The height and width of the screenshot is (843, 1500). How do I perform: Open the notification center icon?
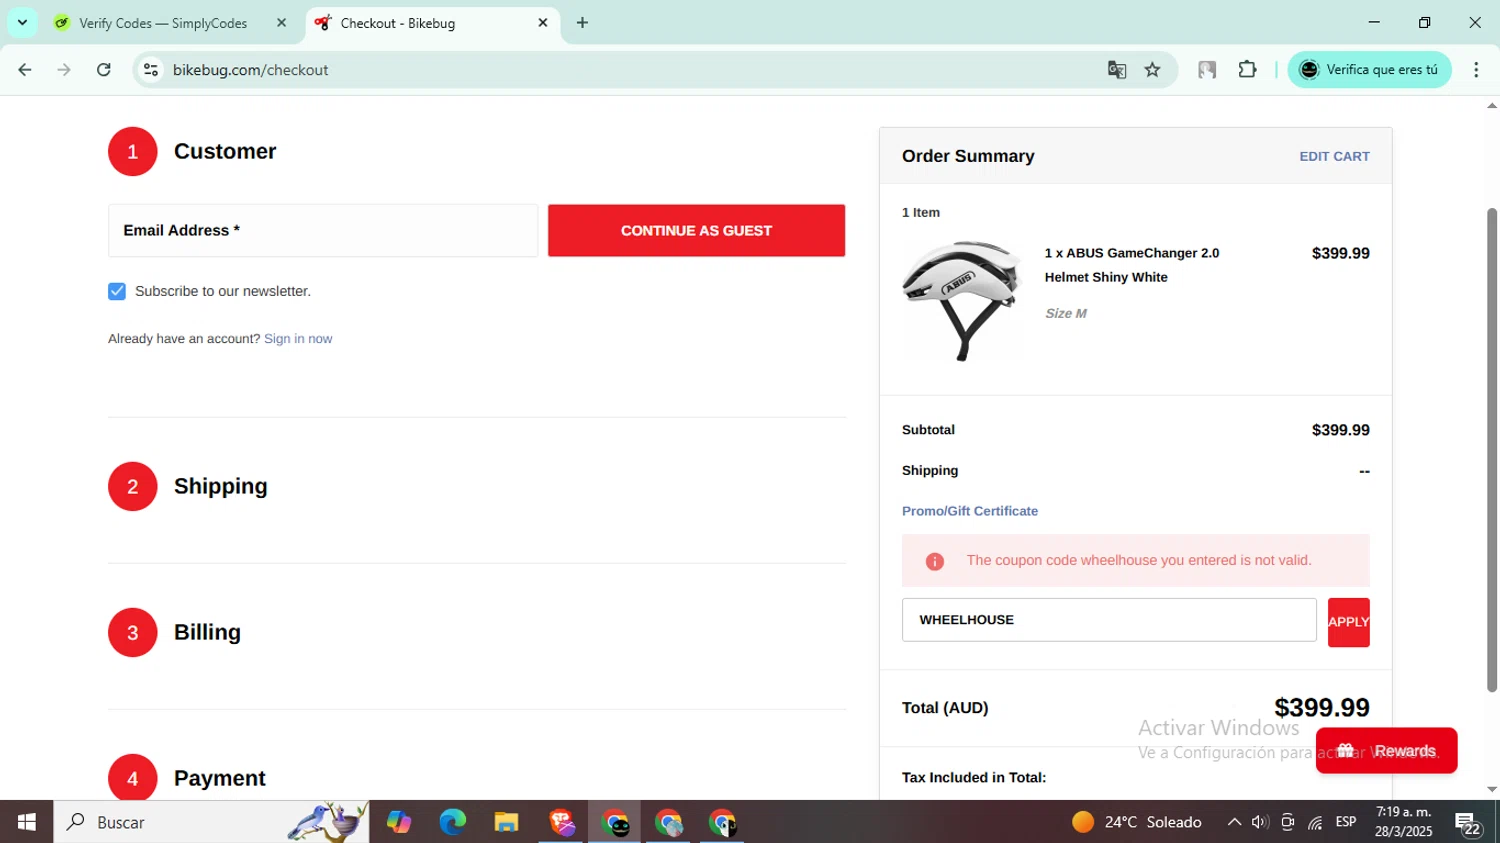[x=1468, y=823]
